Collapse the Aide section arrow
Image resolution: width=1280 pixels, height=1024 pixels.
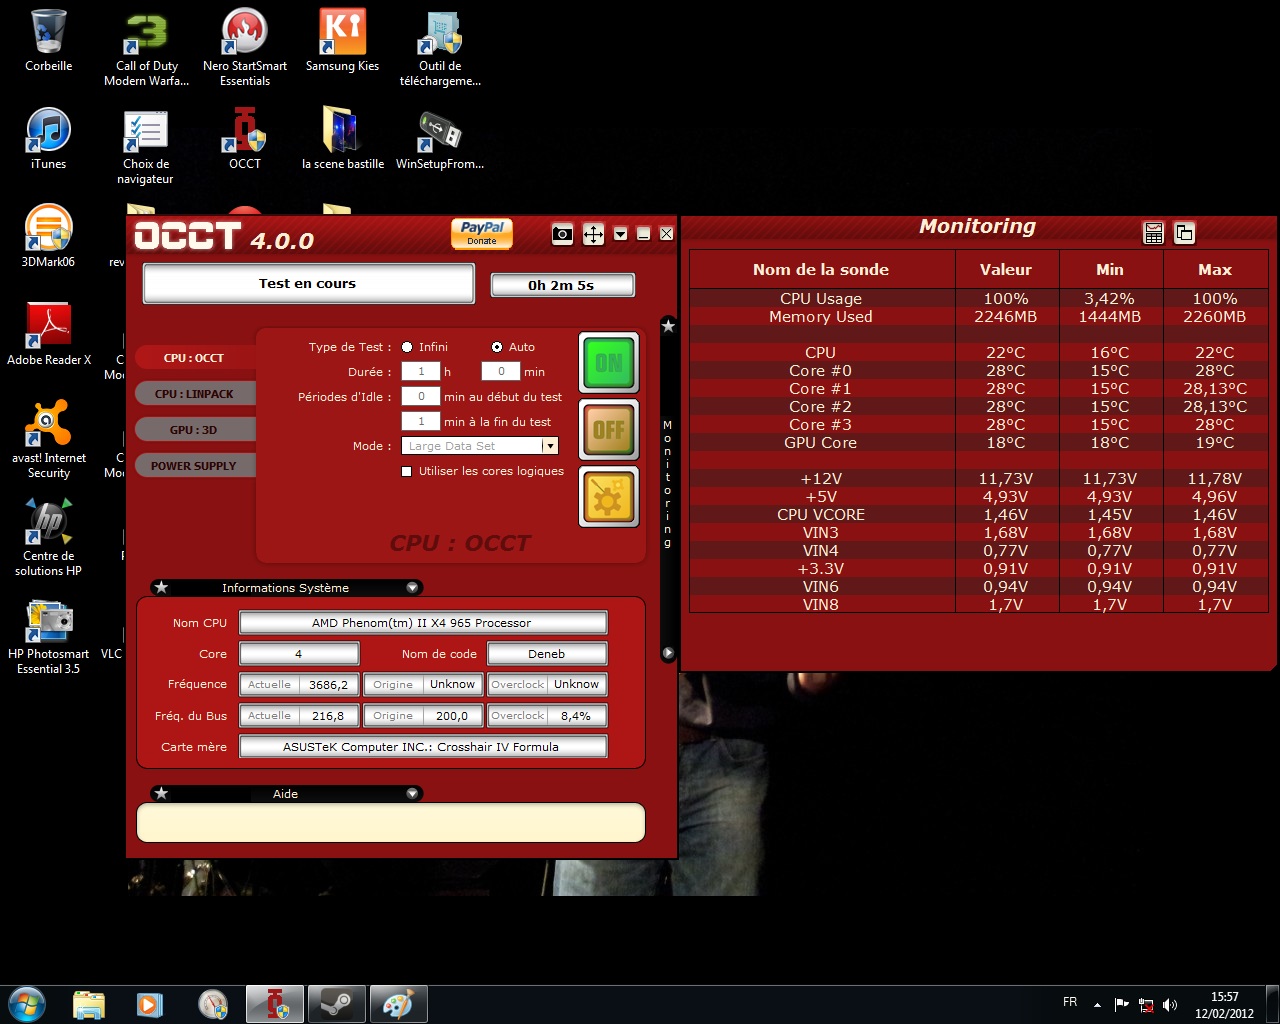412,794
